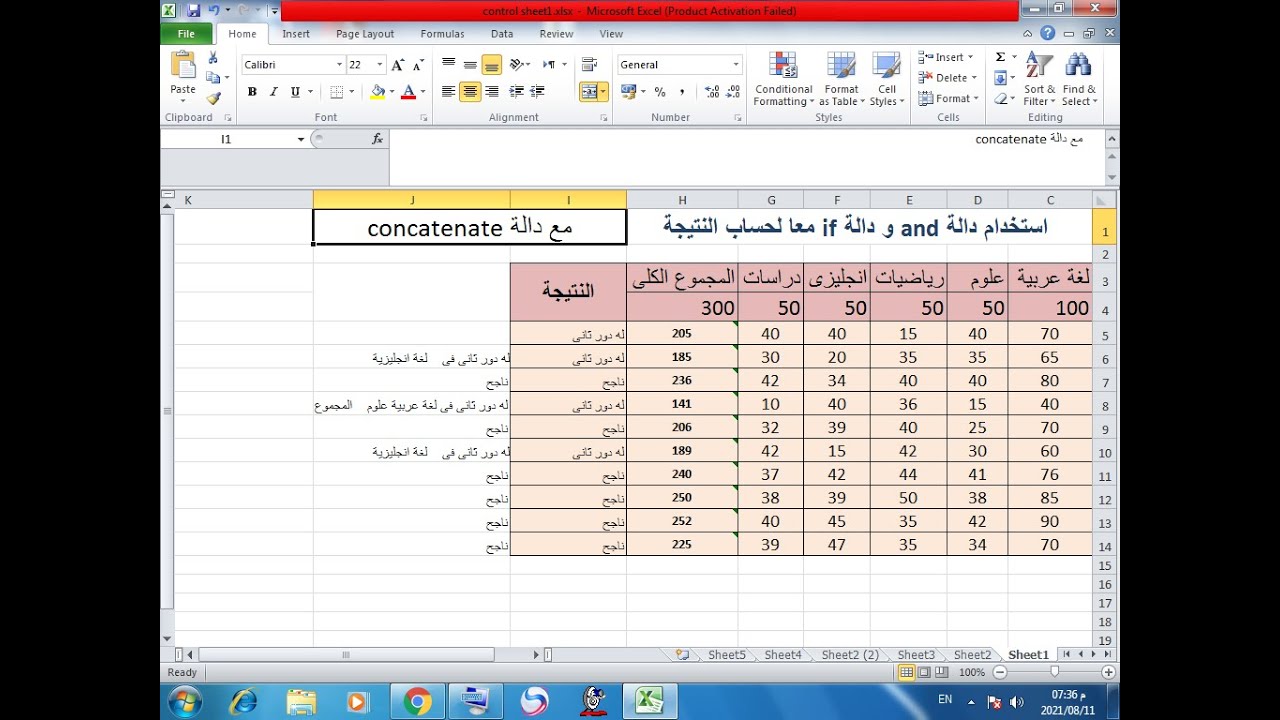Open Font dialog box launcher
The width and height of the screenshot is (1280, 720).
coord(424,118)
